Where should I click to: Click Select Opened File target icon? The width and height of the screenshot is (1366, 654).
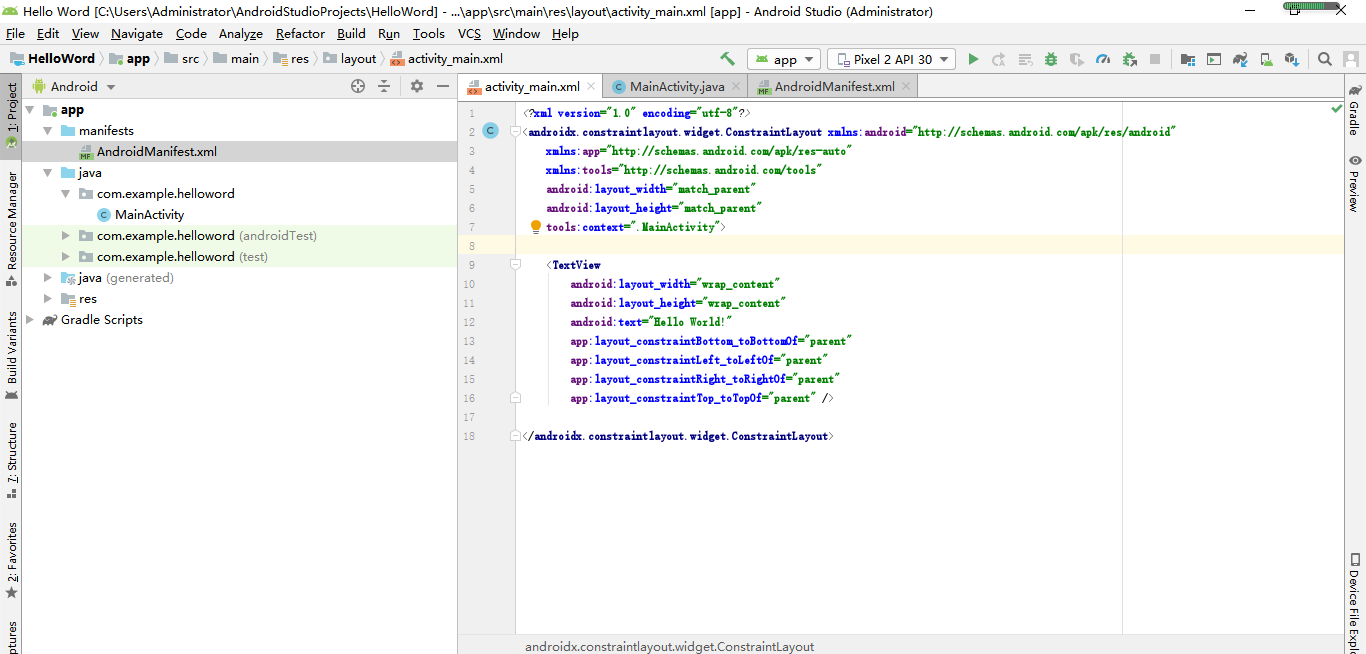[358, 86]
